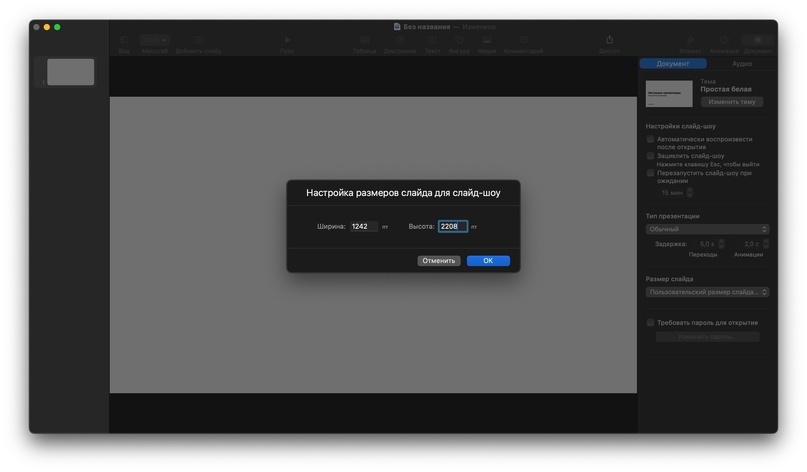Enable Требовать пароль для открытия checkbox
Screen dimensions: 807x472
(651, 323)
